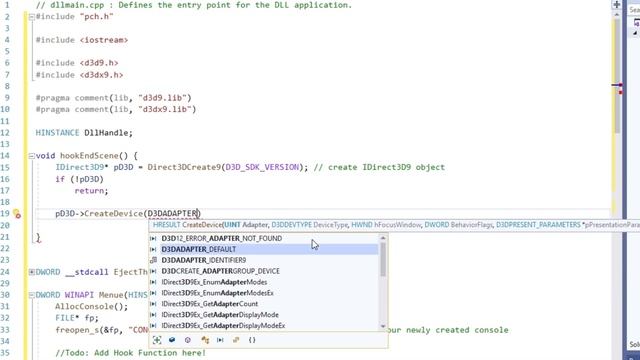The width and height of the screenshot is (640, 360).
Task: Toggle the IntelliSense classes filter (blue cube)
Action: (x=172, y=340)
